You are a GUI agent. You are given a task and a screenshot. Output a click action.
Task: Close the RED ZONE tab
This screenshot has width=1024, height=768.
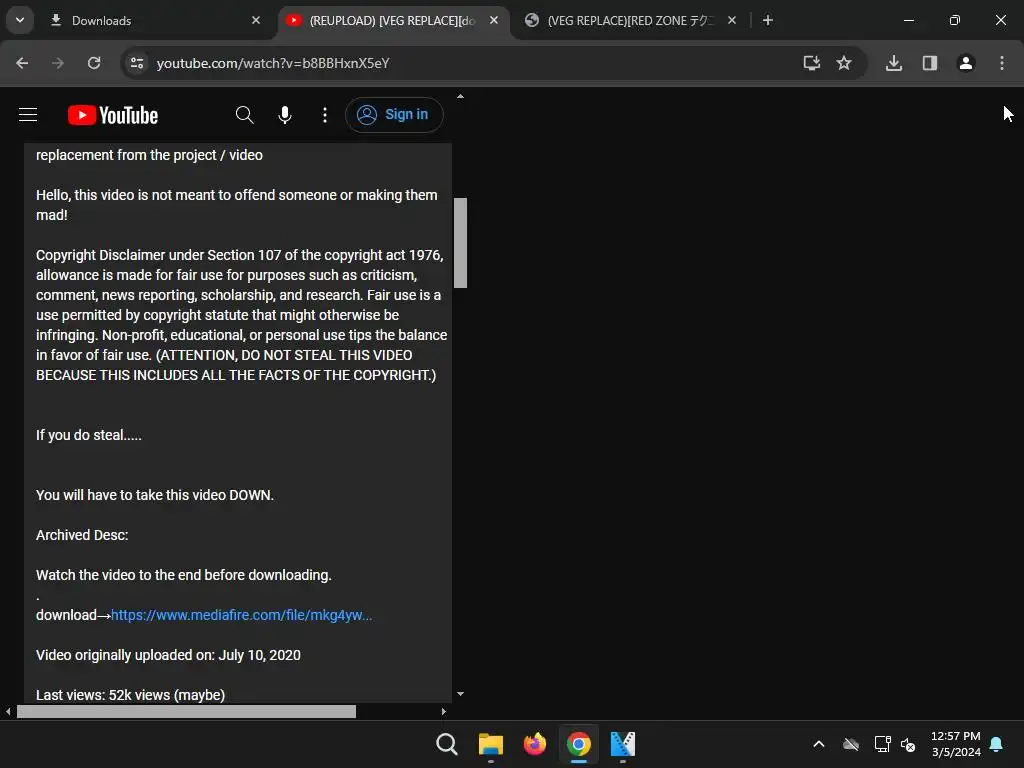tap(732, 20)
